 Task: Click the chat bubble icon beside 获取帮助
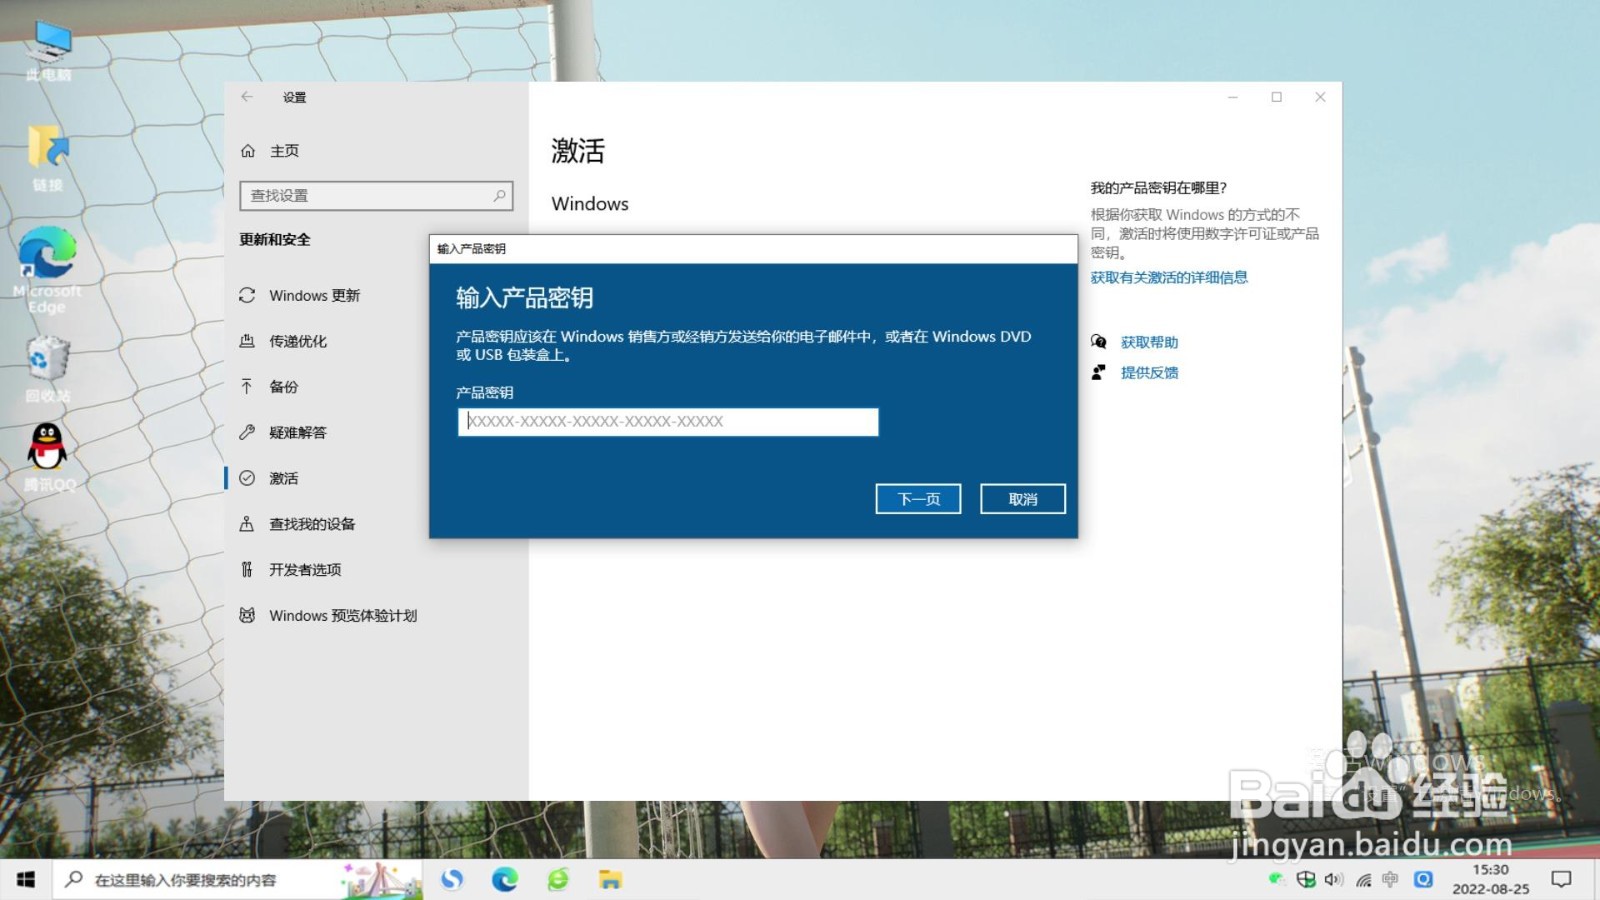coord(1099,342)
